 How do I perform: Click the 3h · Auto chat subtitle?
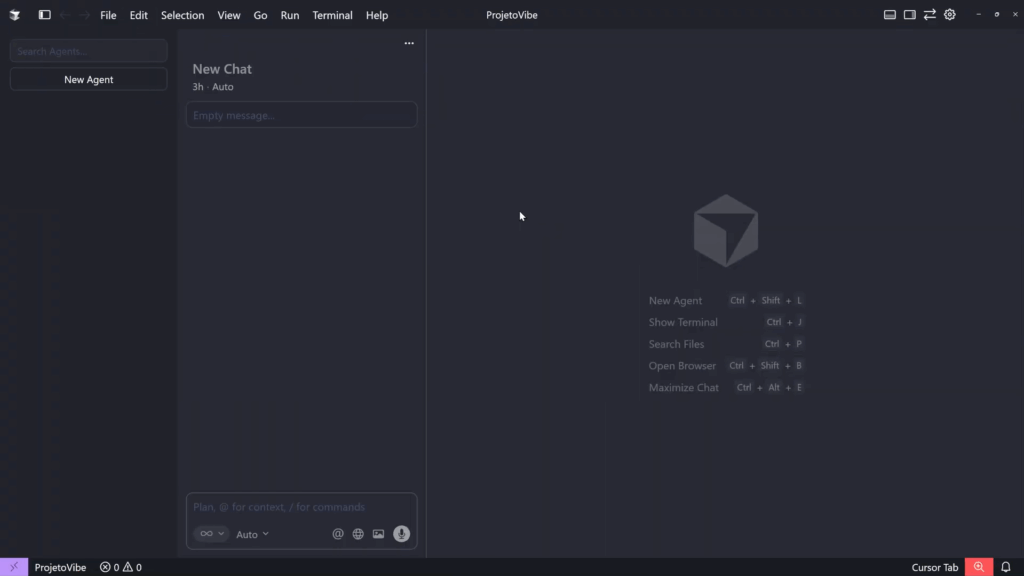pos(213,86)
